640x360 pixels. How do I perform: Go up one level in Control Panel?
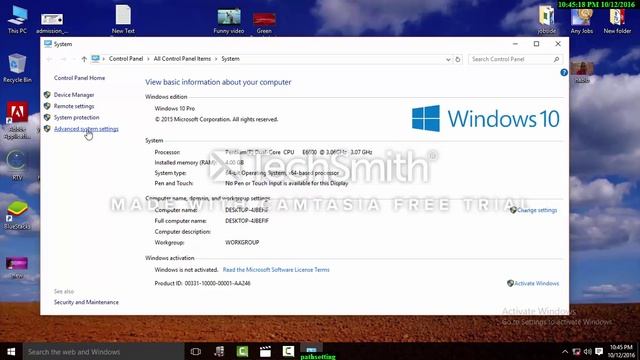coord(84,59)
